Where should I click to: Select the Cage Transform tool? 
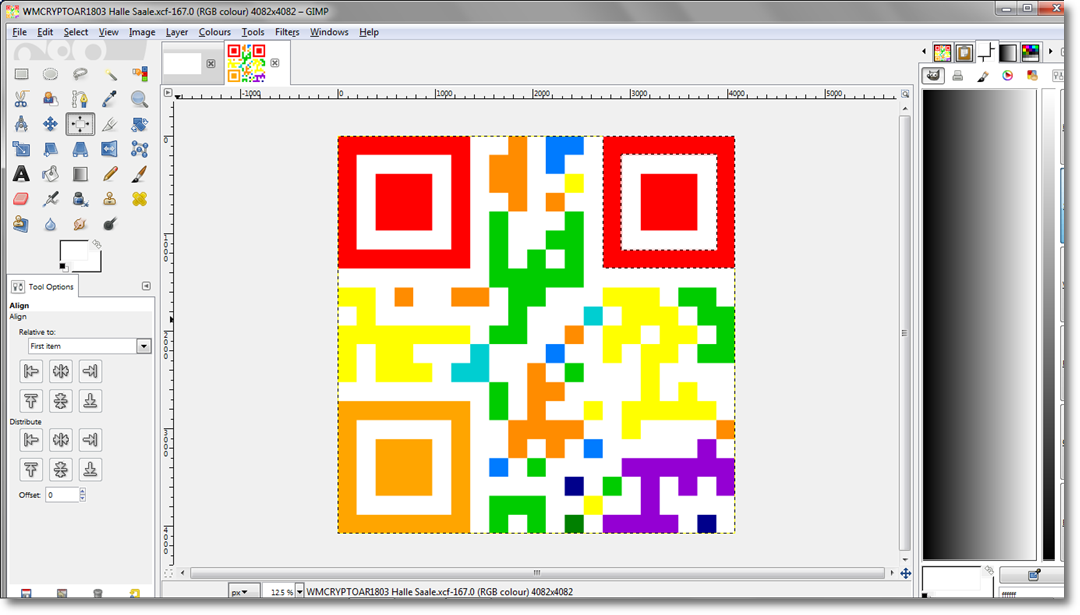(139, 149)
